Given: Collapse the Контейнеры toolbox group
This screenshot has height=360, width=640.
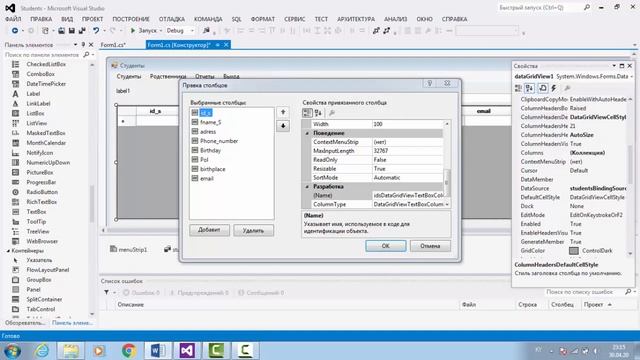Looking at the screenshot, I should (8, 251).
